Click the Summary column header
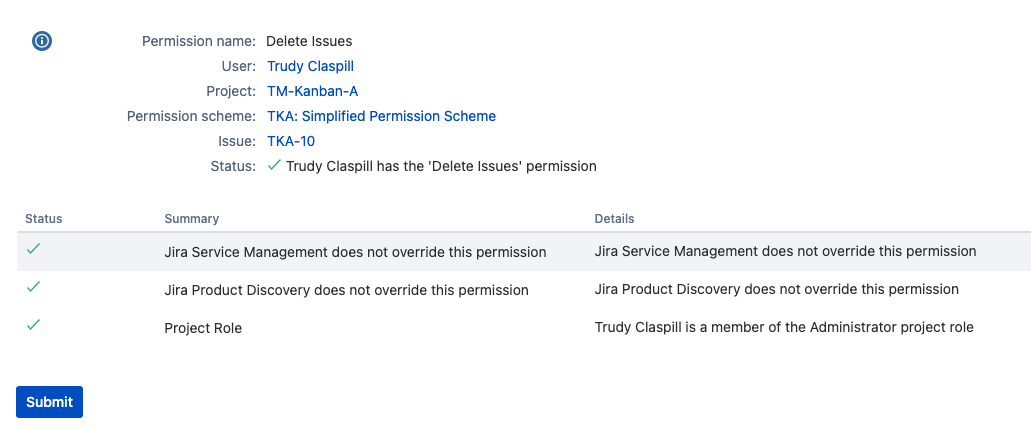 tap(191, 218)
